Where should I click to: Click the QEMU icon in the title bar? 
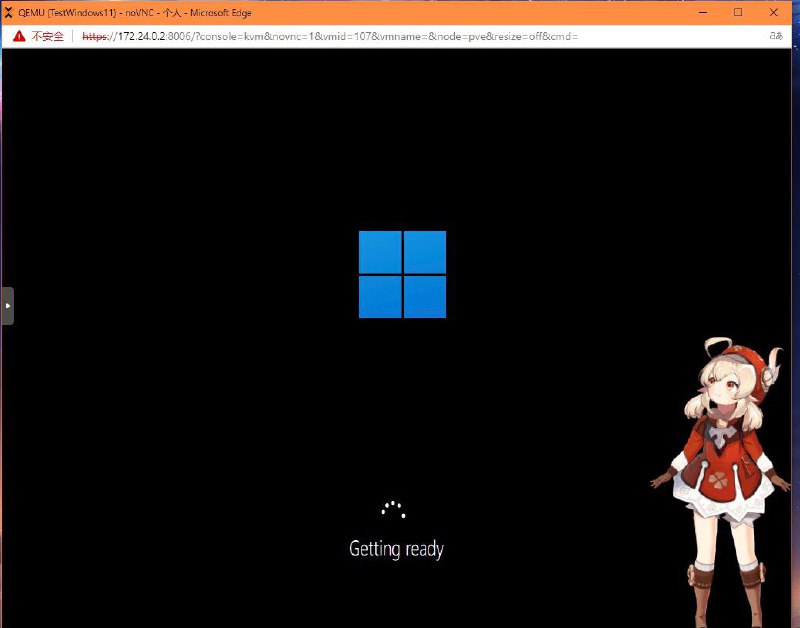pos(10,12)
